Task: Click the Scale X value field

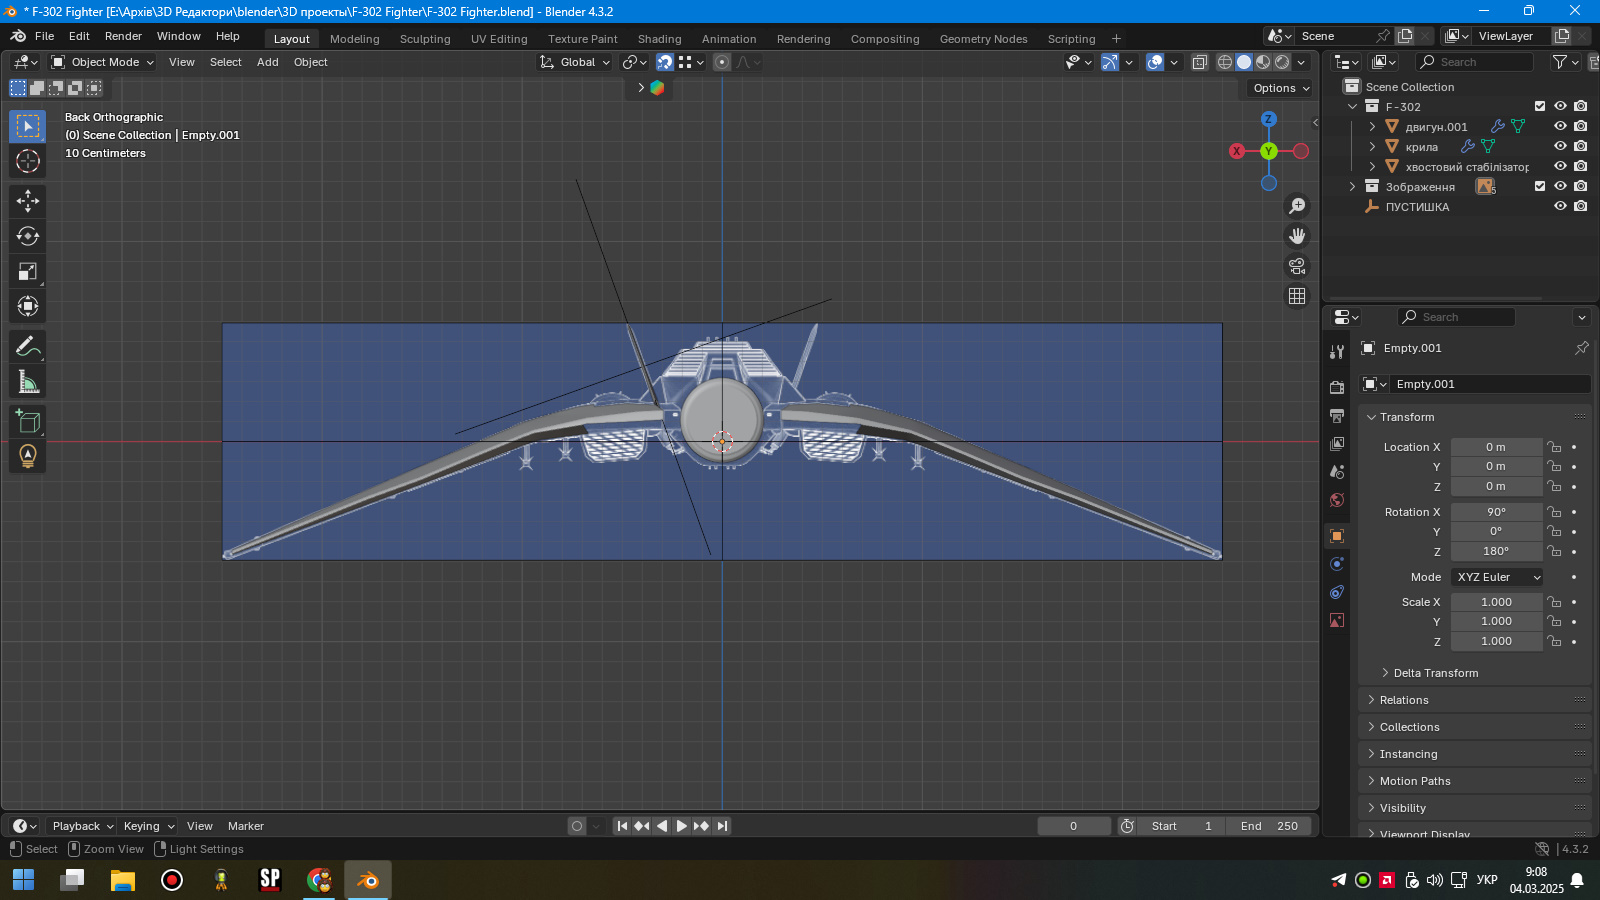Action: 1496,602
